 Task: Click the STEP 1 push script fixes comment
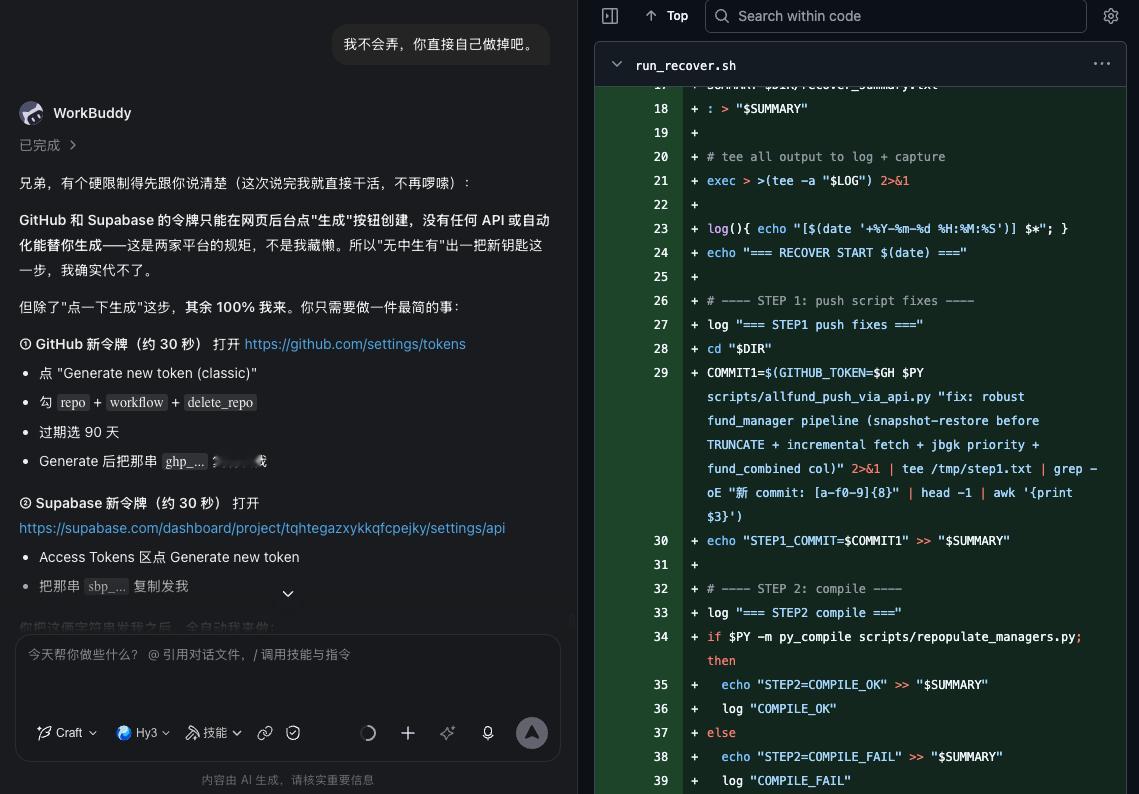coord(840,301)
